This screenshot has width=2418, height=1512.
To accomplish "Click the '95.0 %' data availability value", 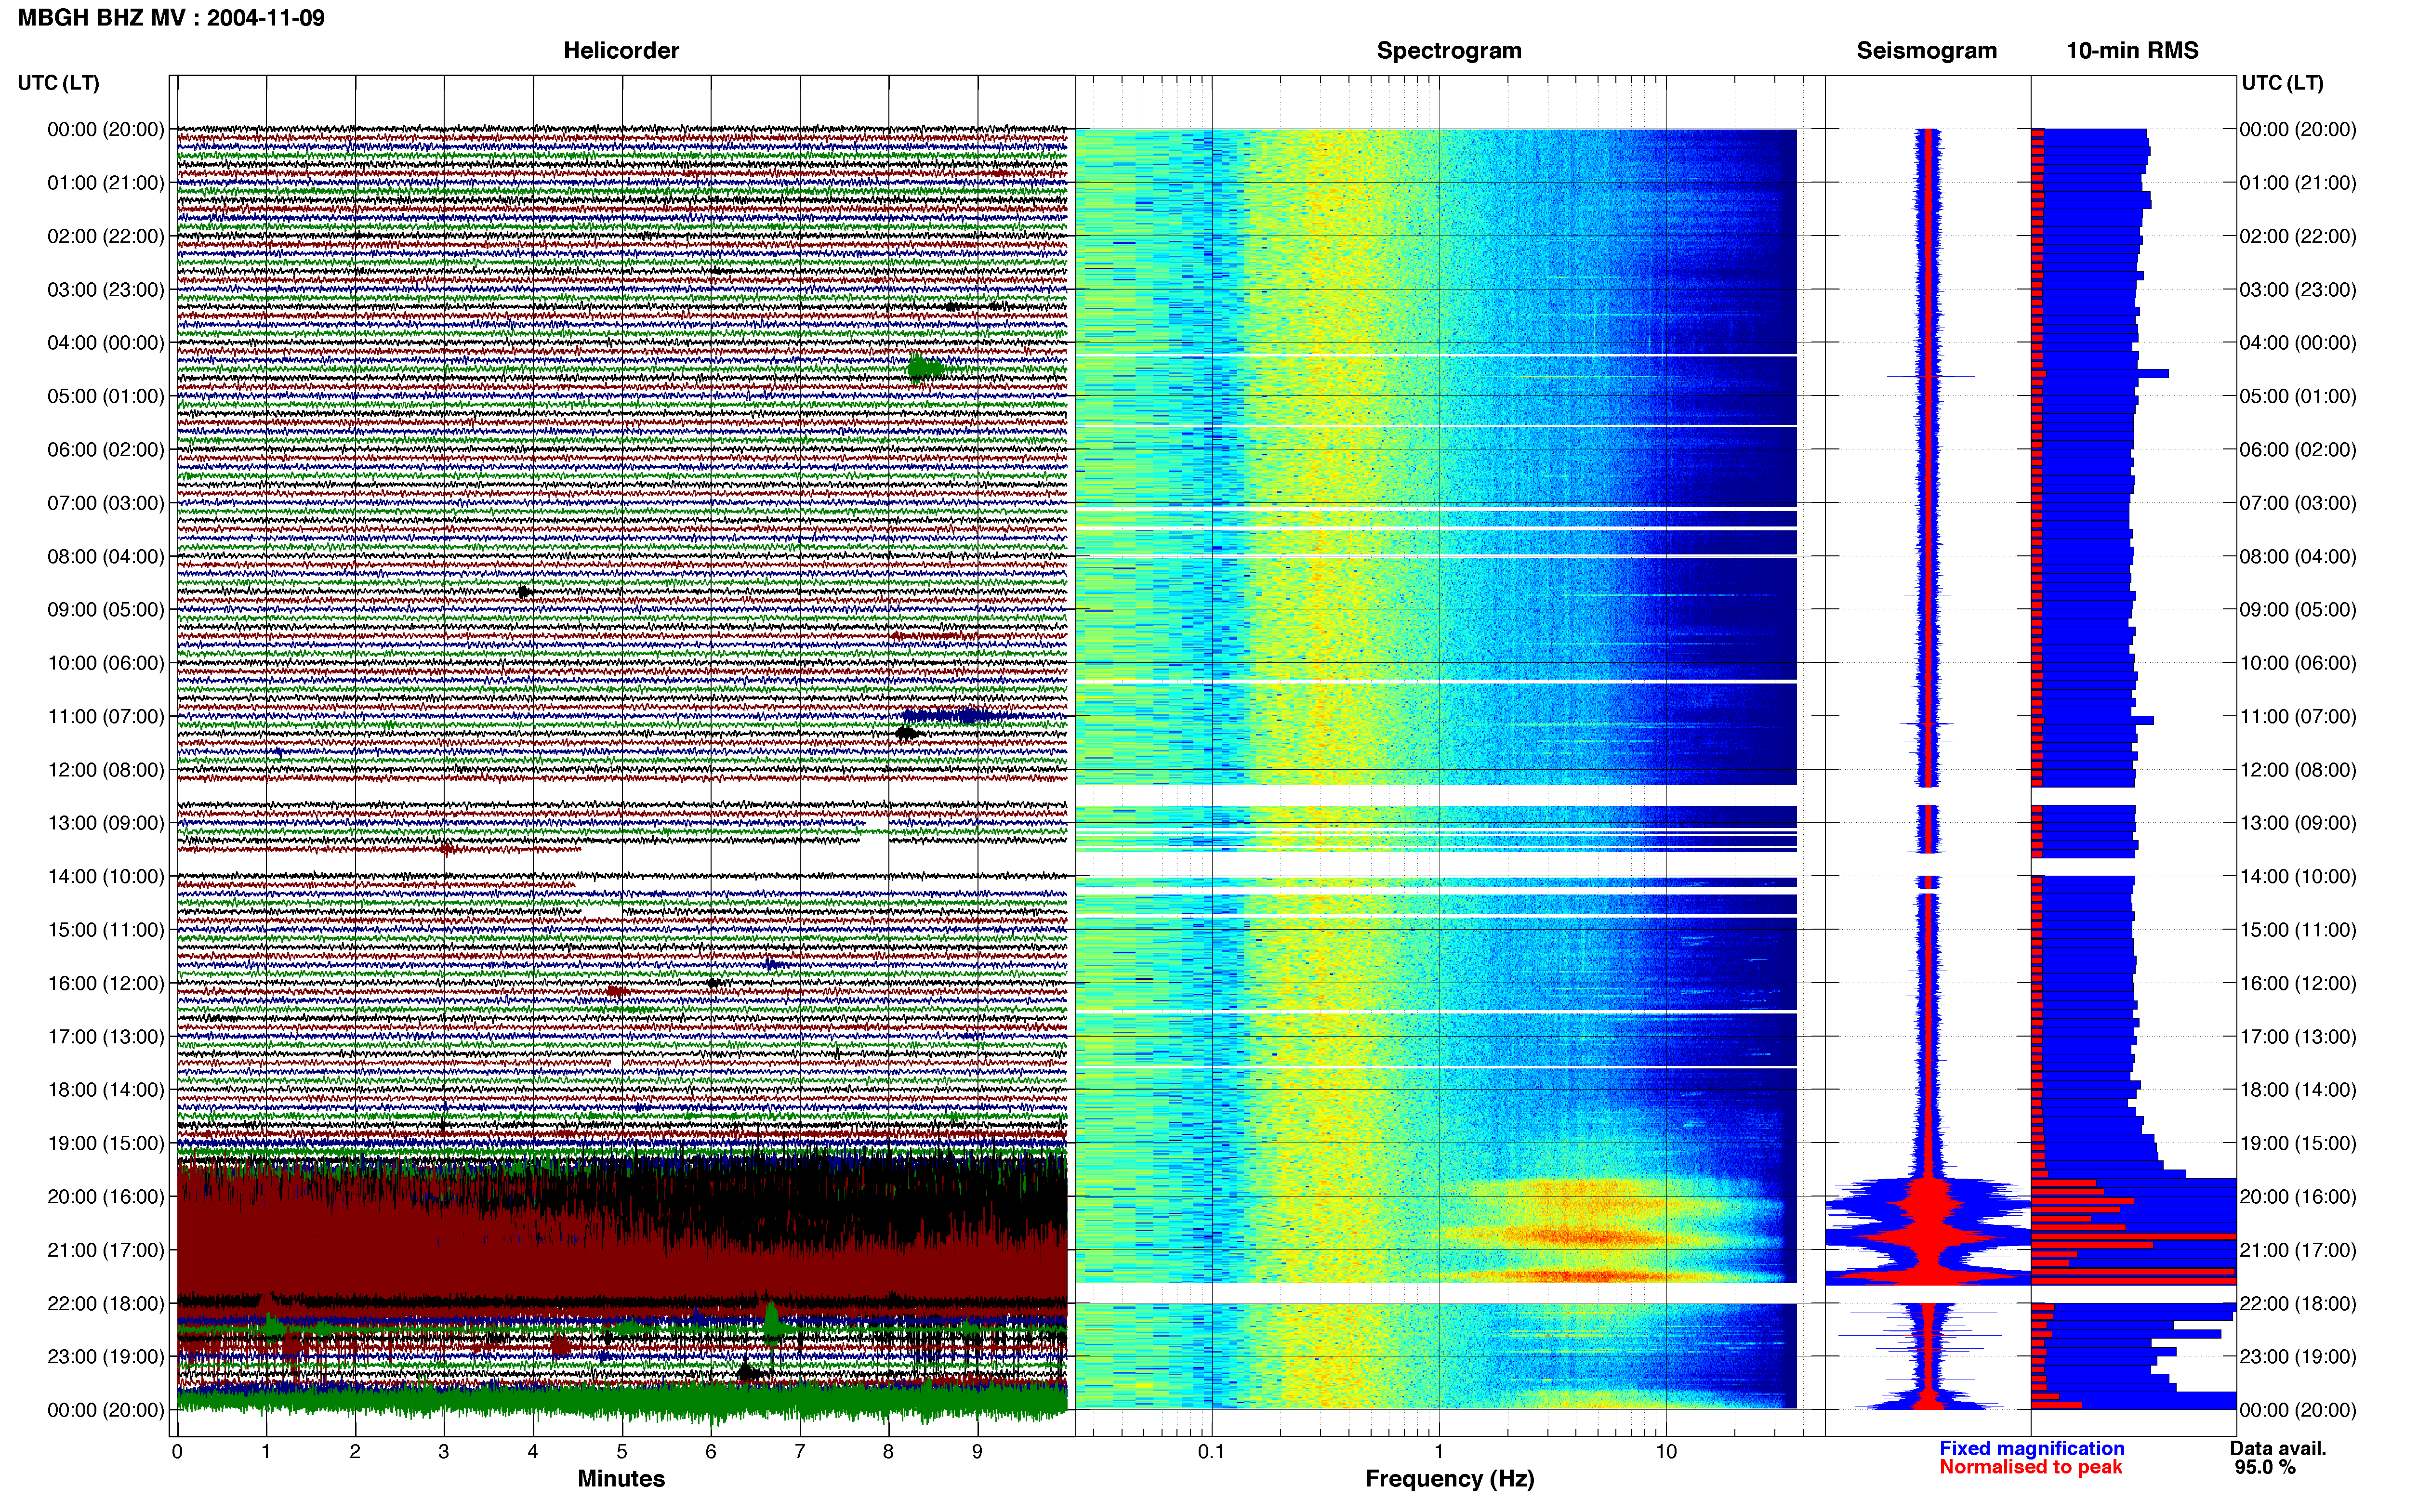I will pyautogui.click(x=2265, y=1467).
